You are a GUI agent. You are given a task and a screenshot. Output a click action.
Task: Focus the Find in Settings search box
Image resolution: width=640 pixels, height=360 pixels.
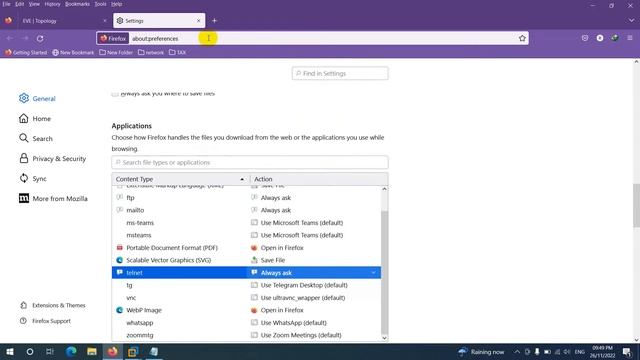pyautogui.click(x=340, y=73)
